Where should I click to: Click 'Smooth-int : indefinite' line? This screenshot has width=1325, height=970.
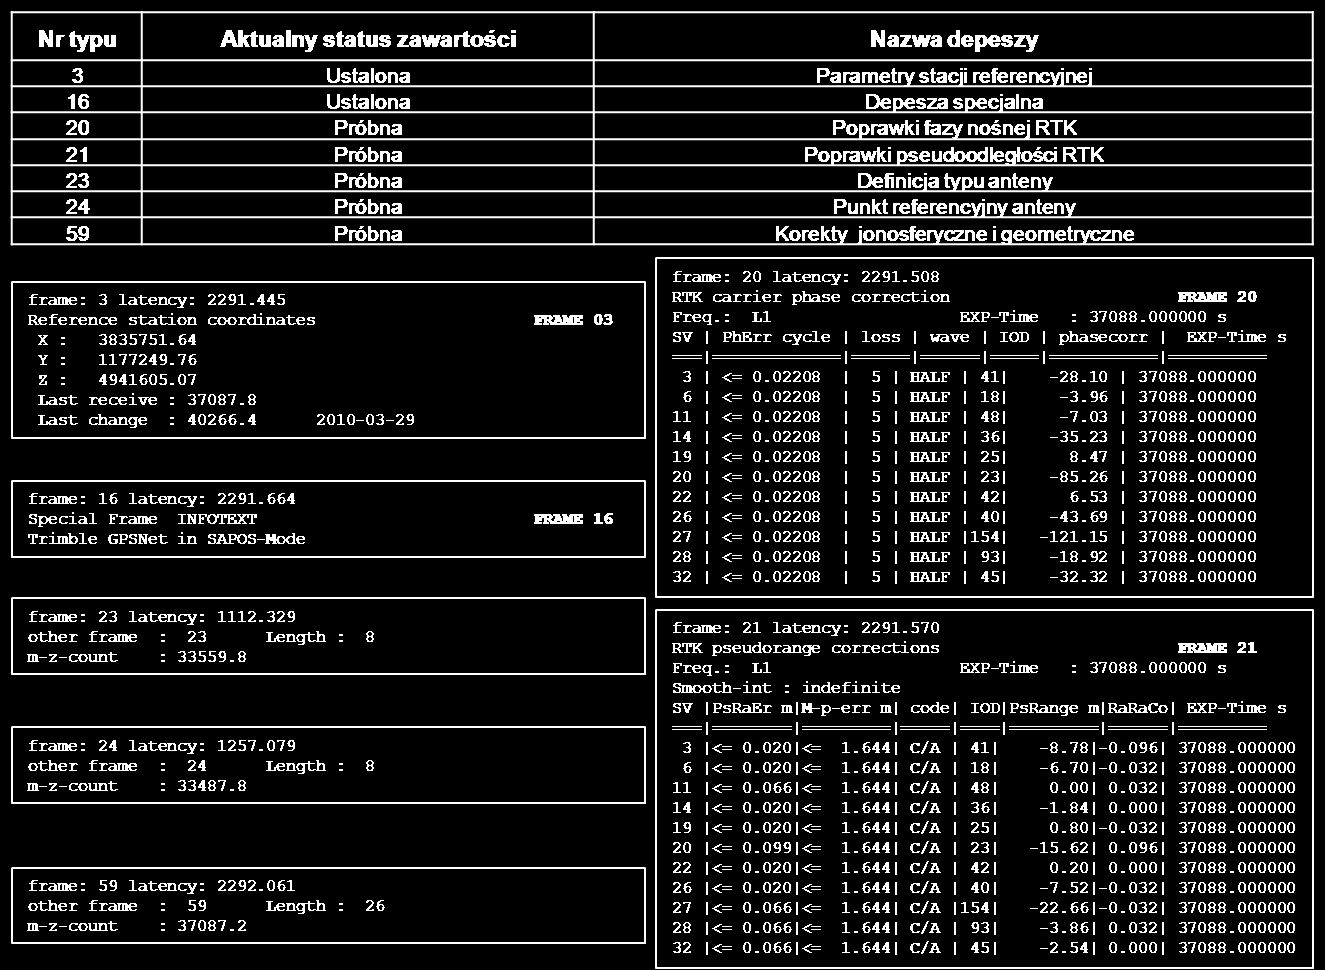(x=786, y=688)
